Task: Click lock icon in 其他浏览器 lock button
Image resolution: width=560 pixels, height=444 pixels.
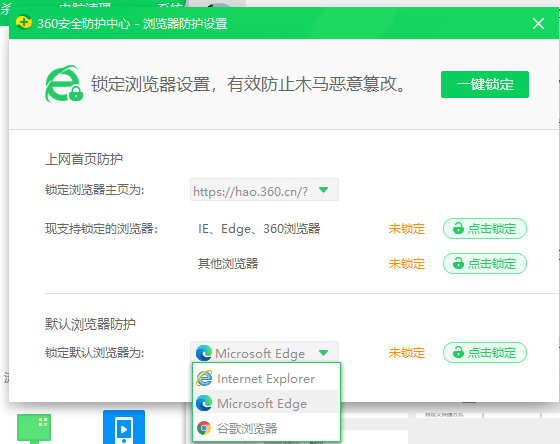Action: pos(458,263)
